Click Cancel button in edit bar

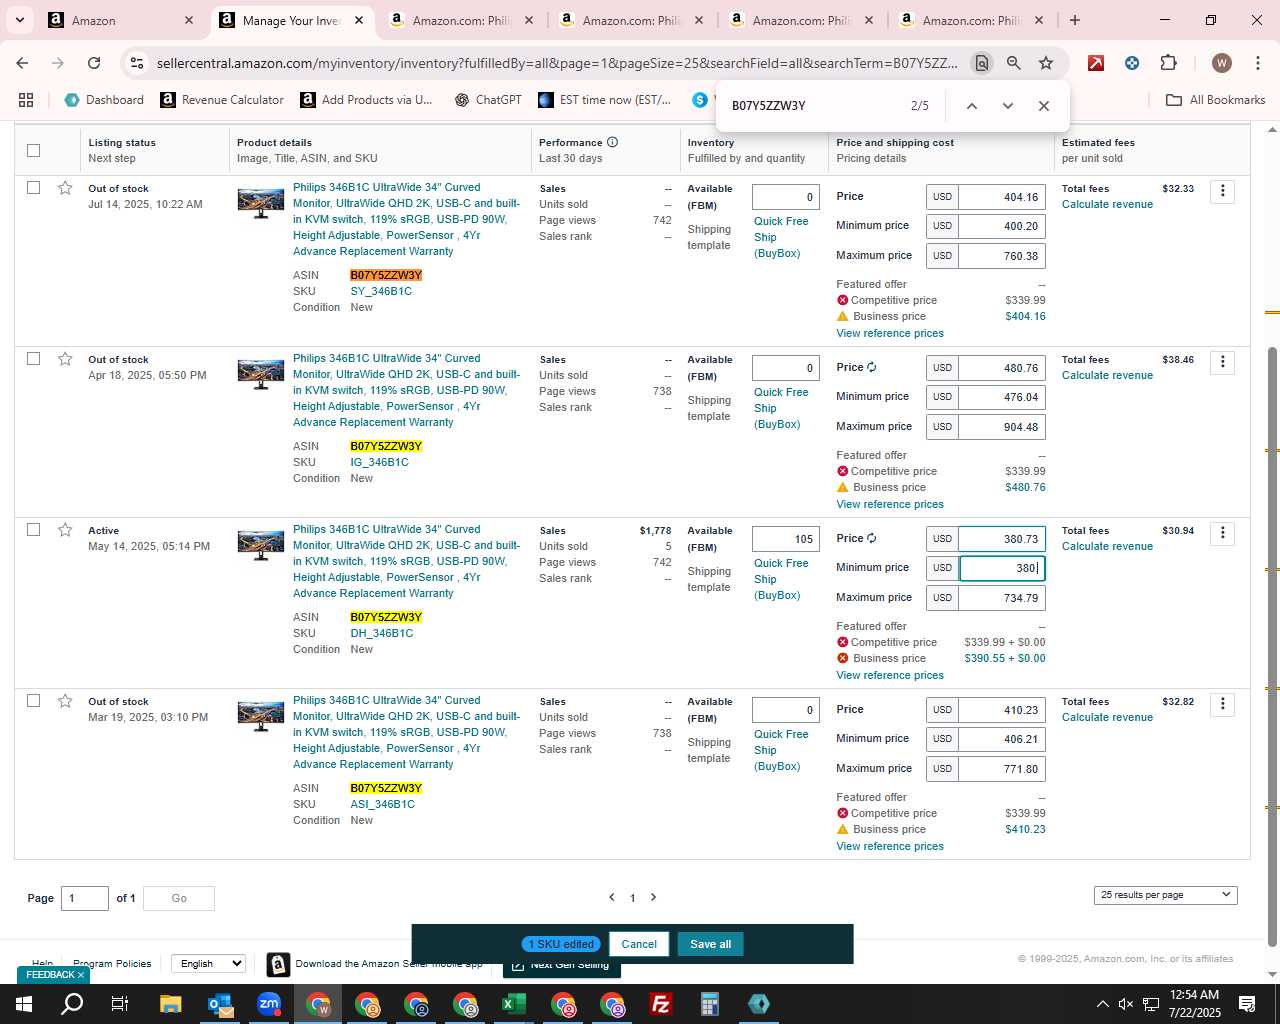click(x=639, y=944)
